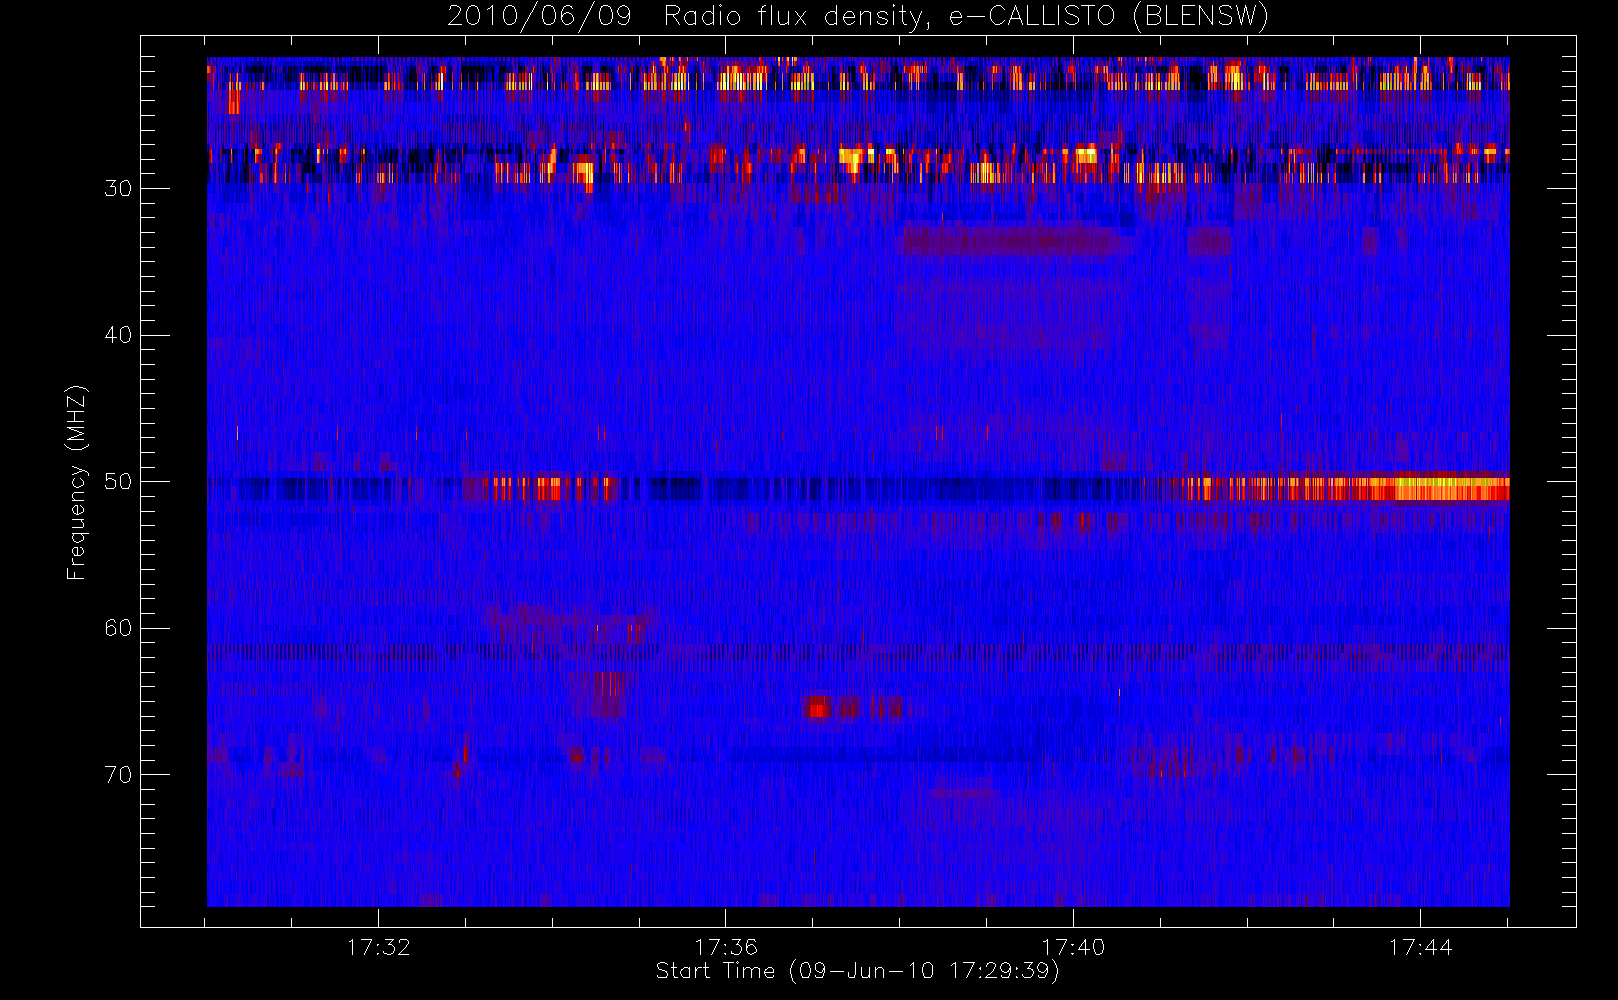Image resolution: width=1618 pixels, height=1000 pixels.
Task: Click the 17:44 time tick label
Action: (x=1420, y=947)
